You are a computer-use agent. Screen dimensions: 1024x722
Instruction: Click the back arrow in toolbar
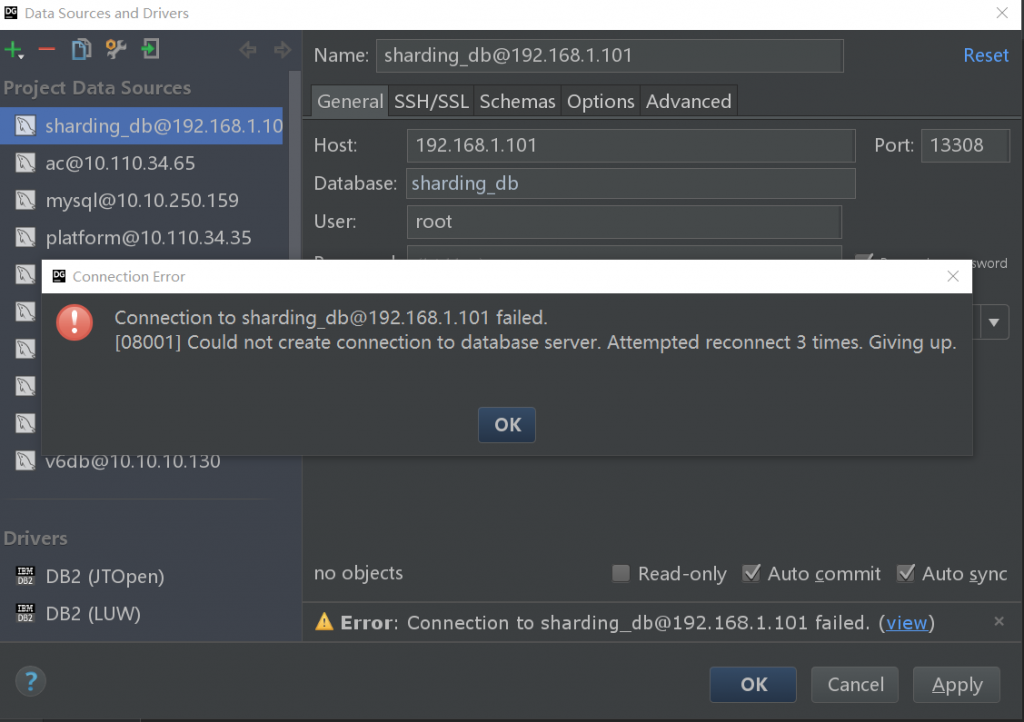point(248,50)
